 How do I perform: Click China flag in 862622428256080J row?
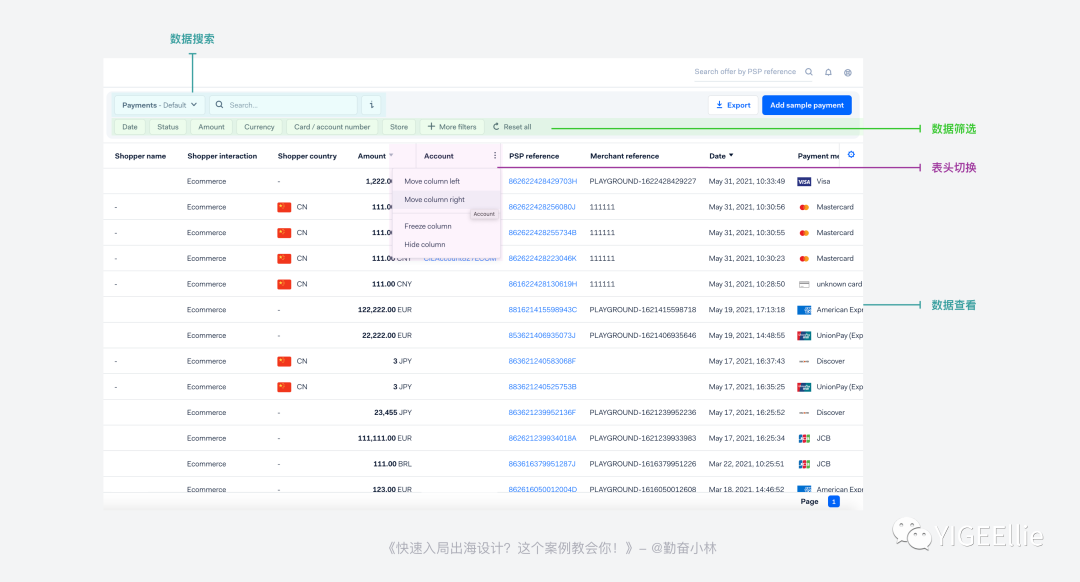[284, 207]
